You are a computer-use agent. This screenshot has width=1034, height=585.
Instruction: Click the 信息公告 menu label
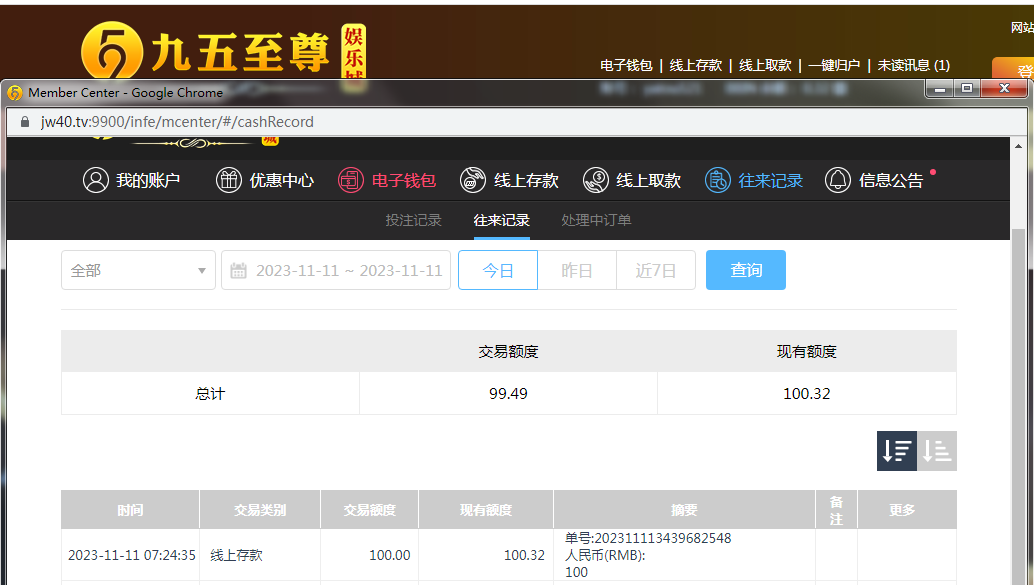(x=891, y=180)
